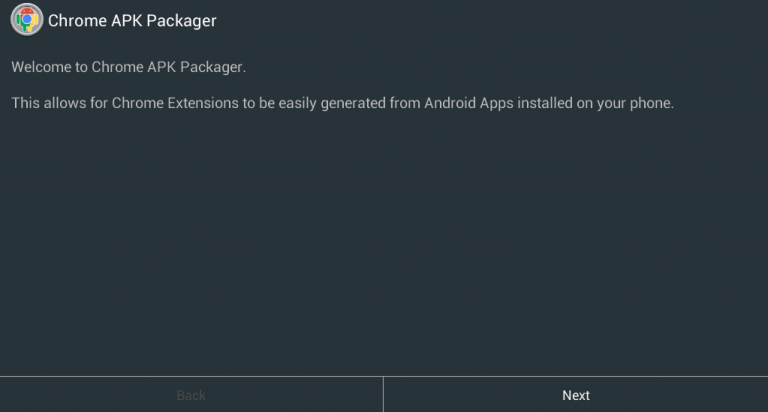The height and width of the screenshot is (412, 768).
Task: Click the vertical divider between Back and Next
Action: (383, 395)
